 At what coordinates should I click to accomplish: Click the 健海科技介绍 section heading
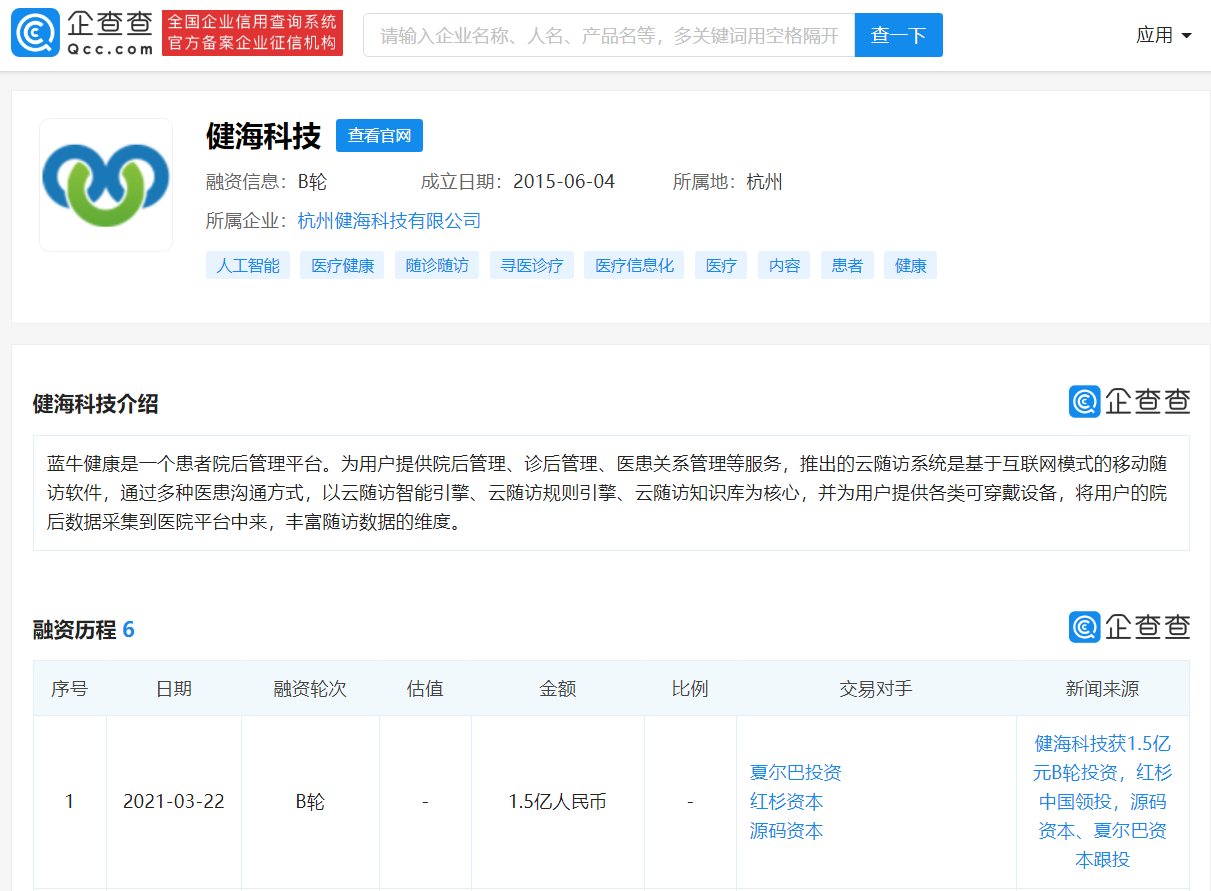[x=96, y=404]
